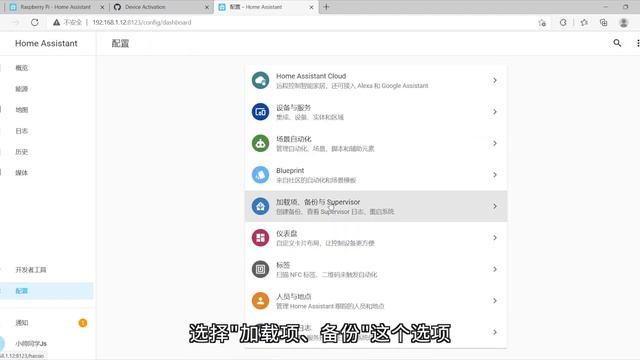Click the 场景自动化 title text
This screenshot has height=360, width=640.
click(293, 139)
